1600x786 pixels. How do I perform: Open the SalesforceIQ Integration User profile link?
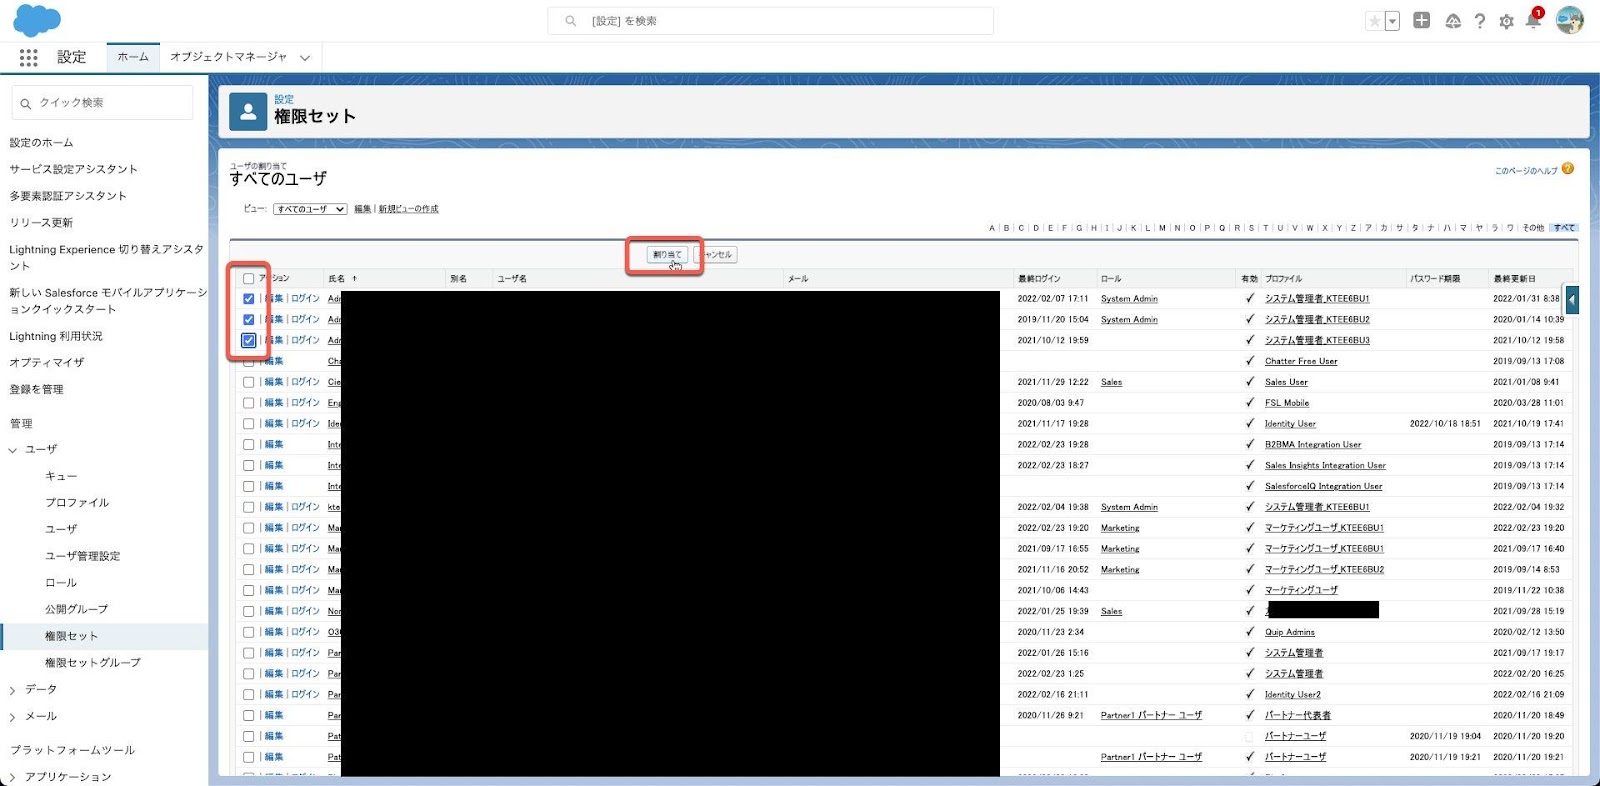(x=1323, y=486)
